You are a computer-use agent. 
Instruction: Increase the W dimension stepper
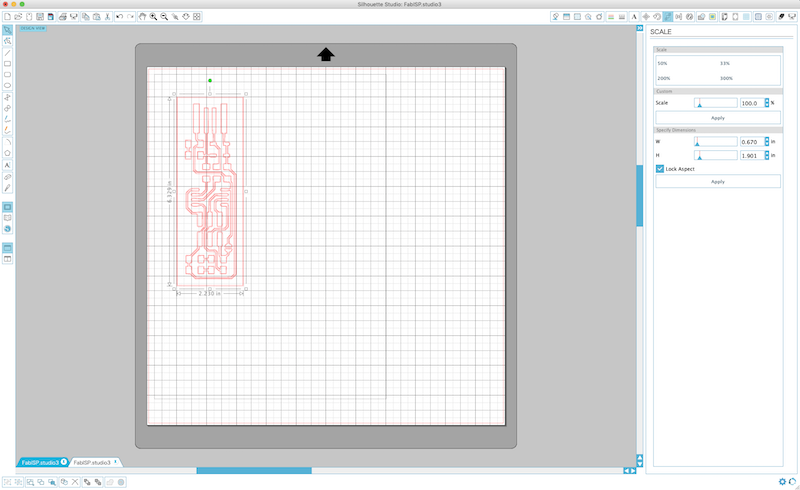point(767,139)
